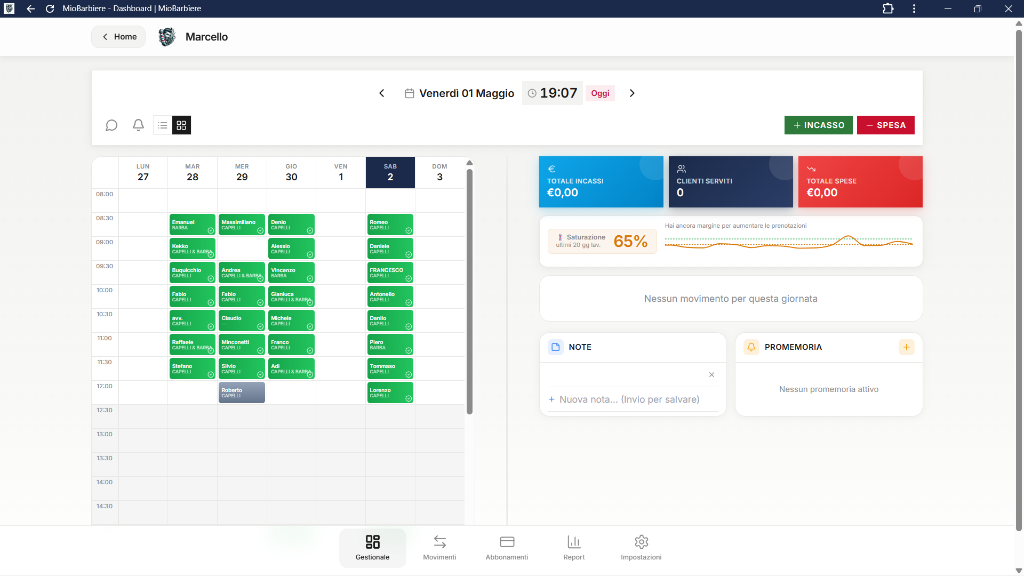Open the Impostazioni settings tab

(x=641, y=547)
